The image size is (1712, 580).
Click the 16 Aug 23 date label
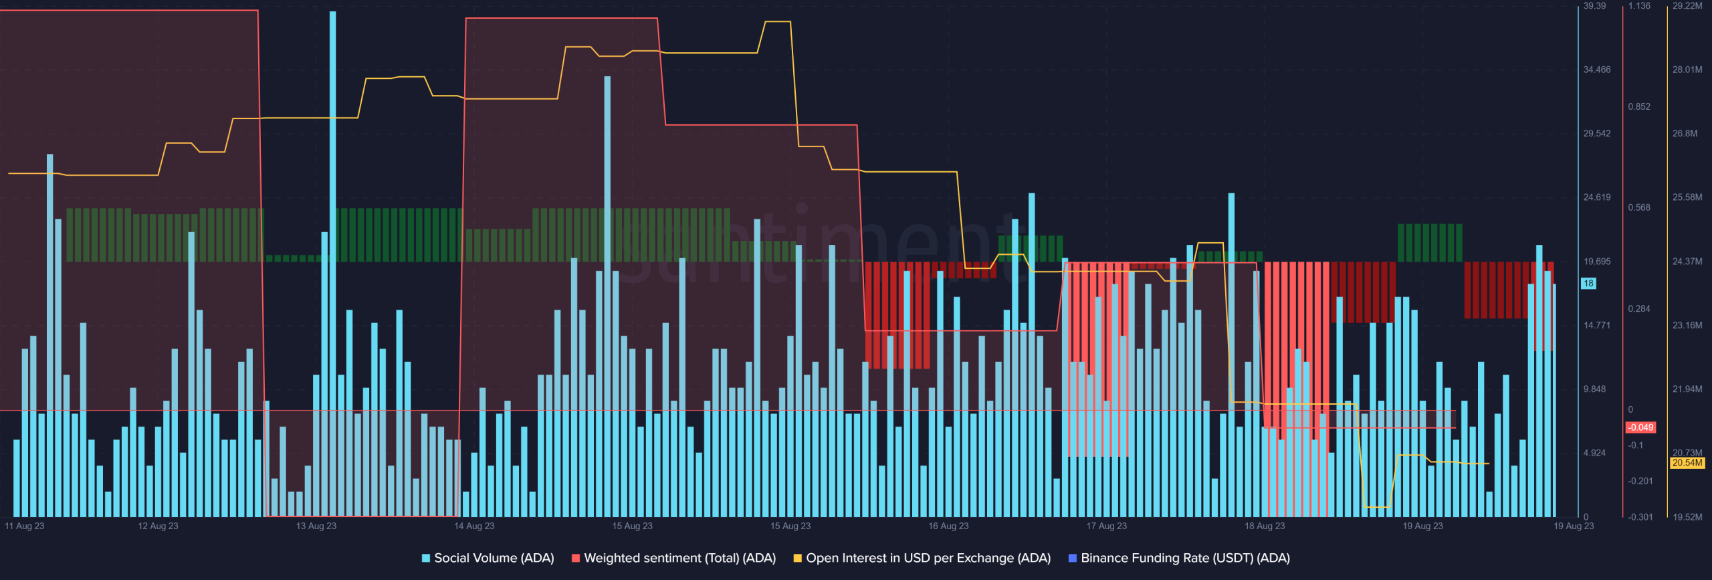[948, 526]
